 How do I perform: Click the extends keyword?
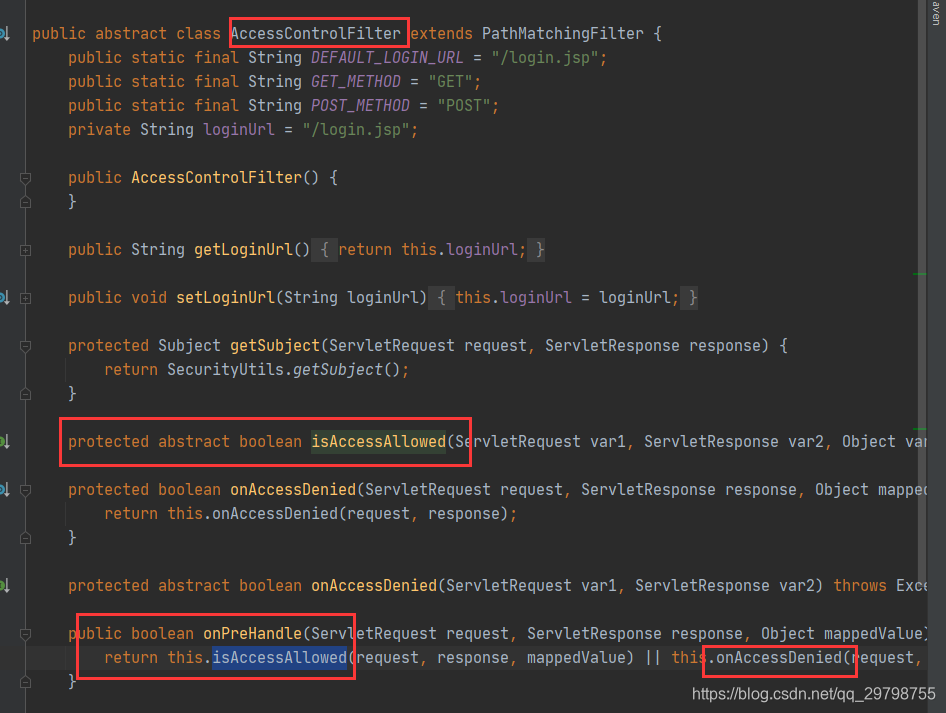pyautogui.click(x=441, y=34)
